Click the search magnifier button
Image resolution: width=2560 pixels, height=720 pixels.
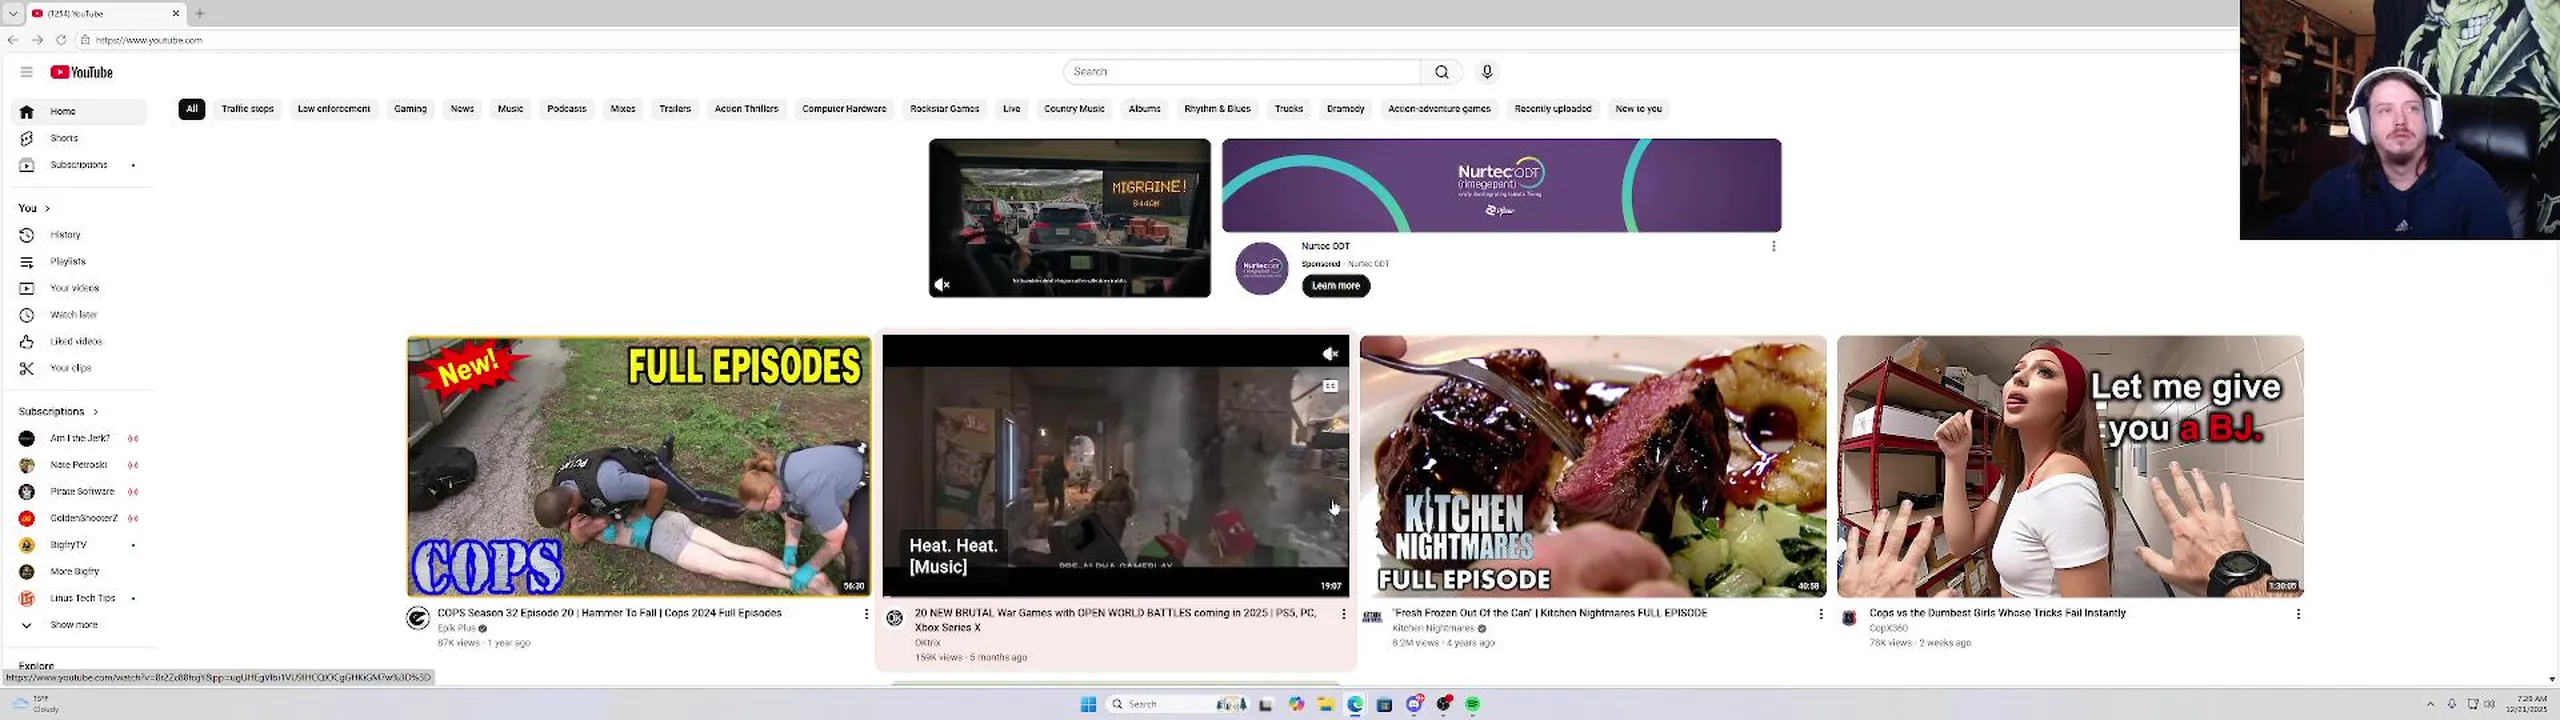1441,72
